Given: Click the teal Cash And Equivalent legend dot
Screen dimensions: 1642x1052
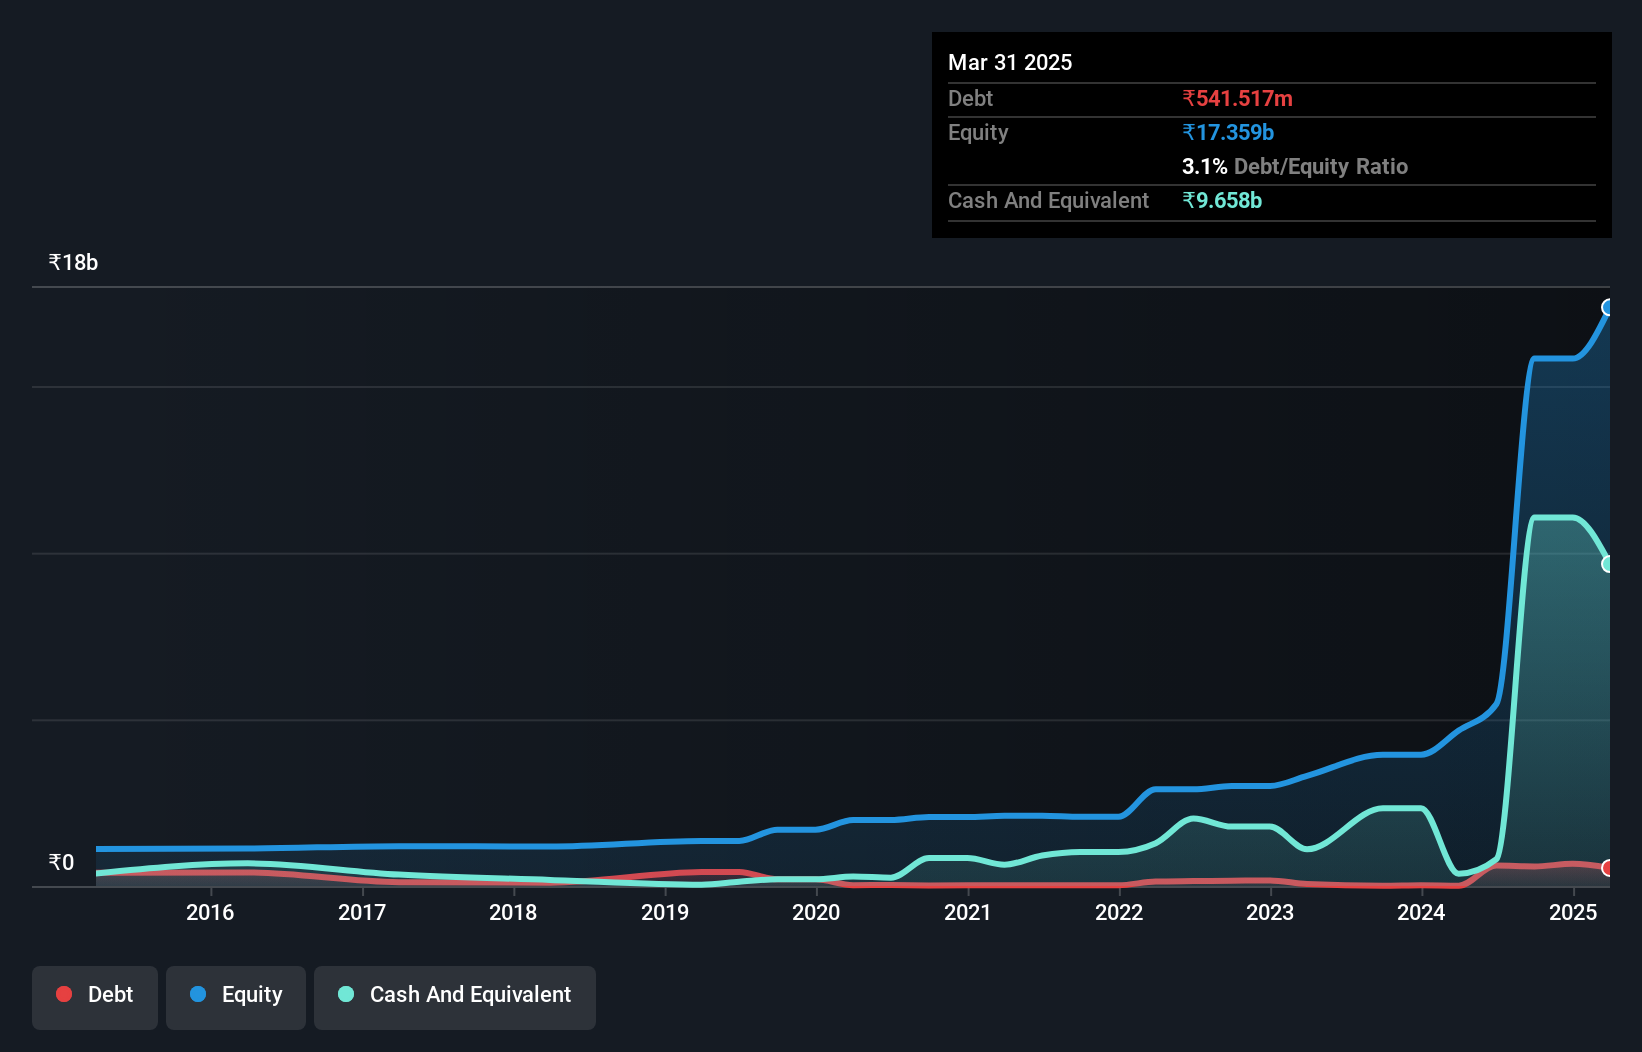Looking at the screenshot, I should coord(346,994).
